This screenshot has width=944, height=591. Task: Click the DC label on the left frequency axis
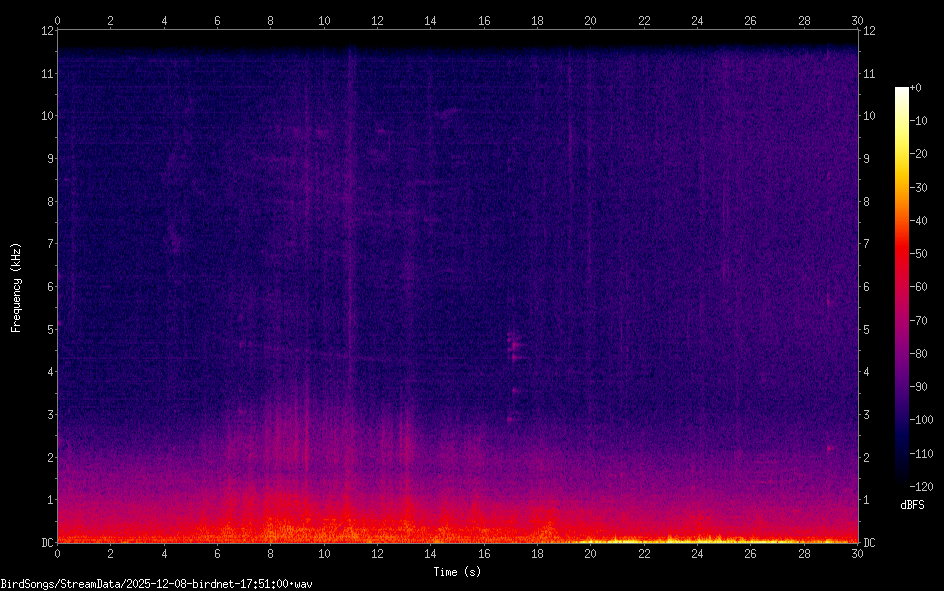pyautogui.click(x=45, y=543)
